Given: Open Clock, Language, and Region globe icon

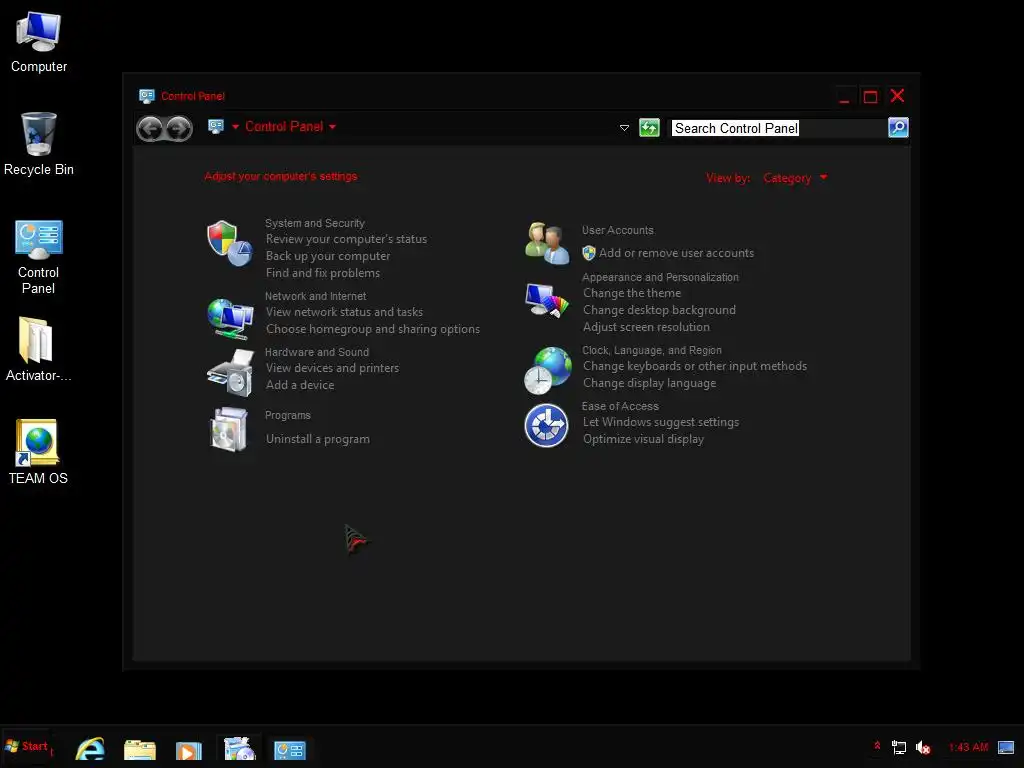Looking at the screenshot, I should point(547,370).
